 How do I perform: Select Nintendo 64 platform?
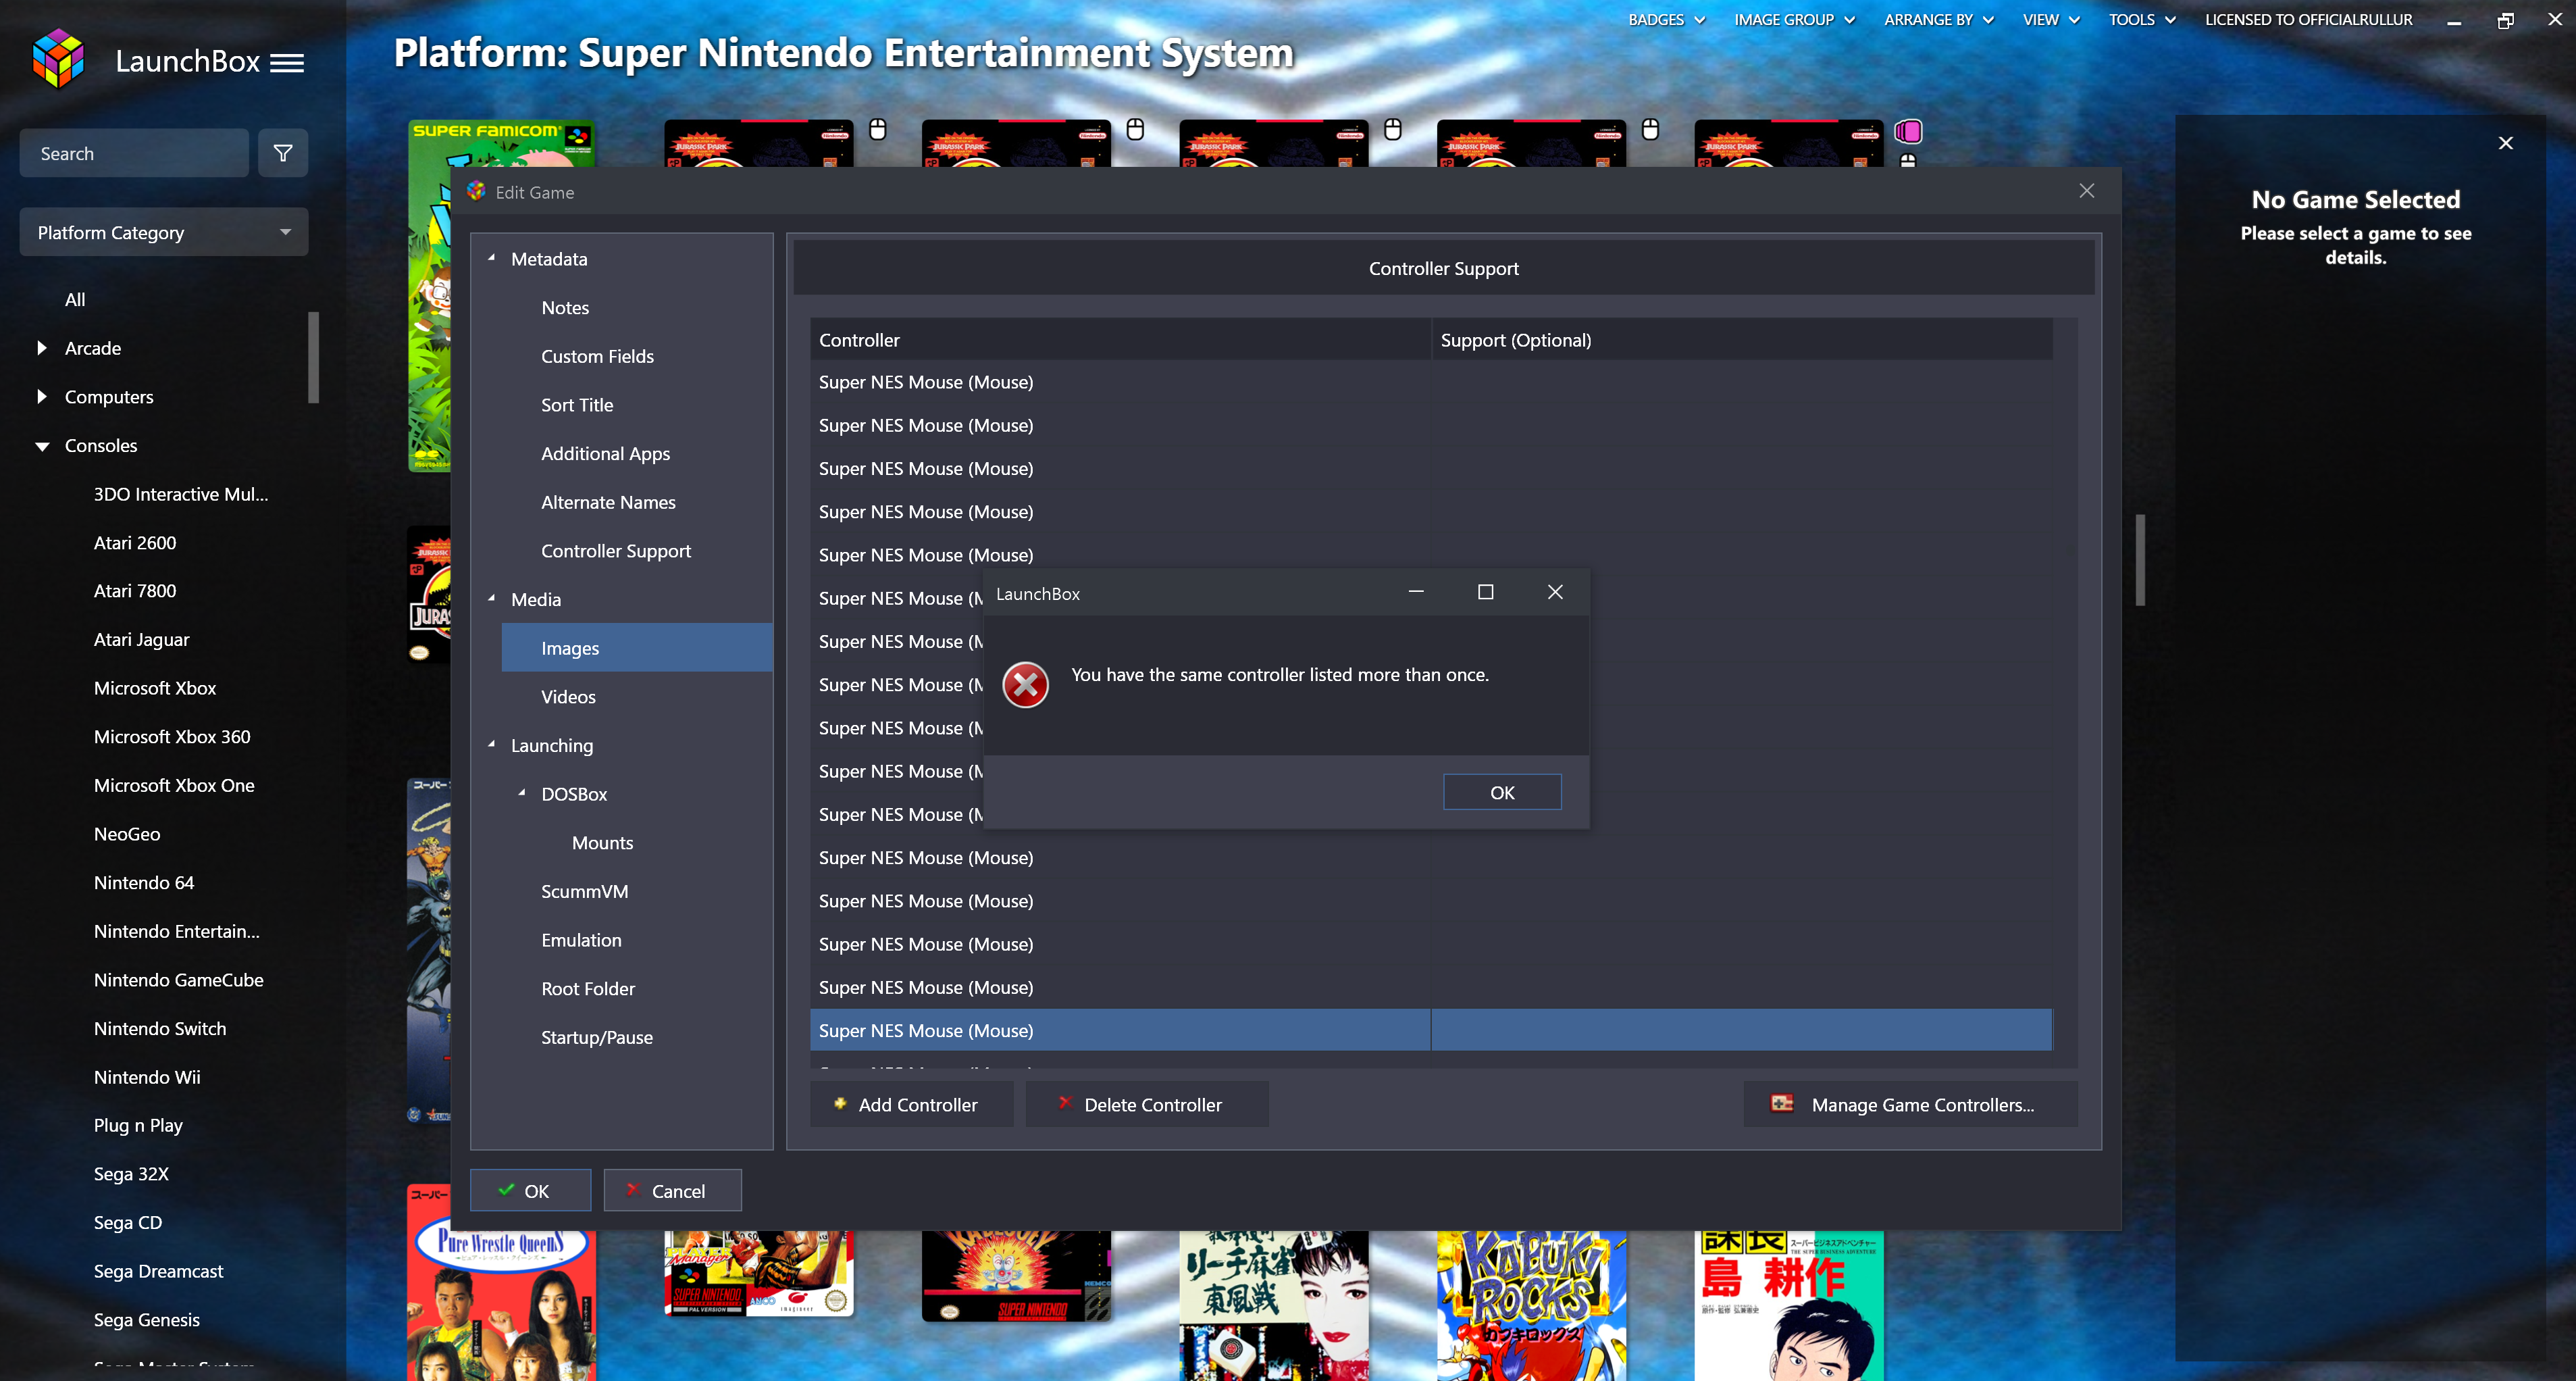(144, 882)
